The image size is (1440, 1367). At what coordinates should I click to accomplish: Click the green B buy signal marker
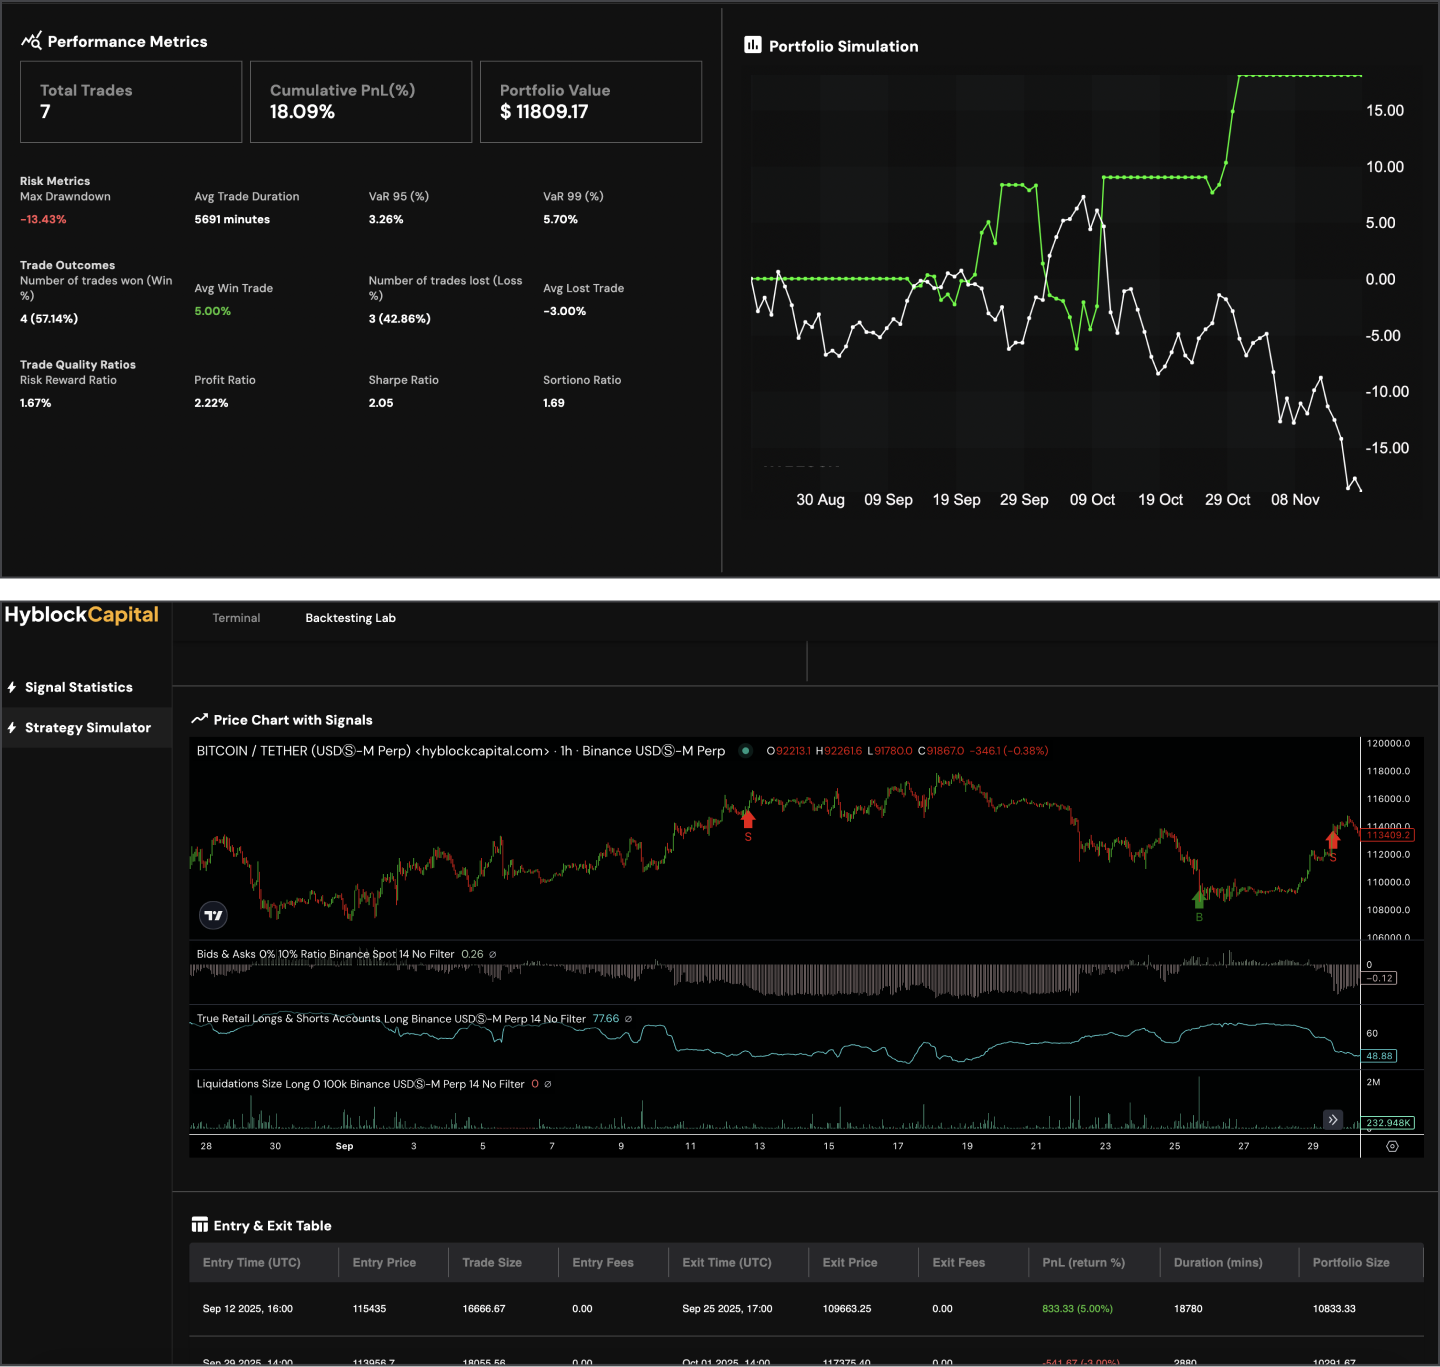[x=1199, y=899]
